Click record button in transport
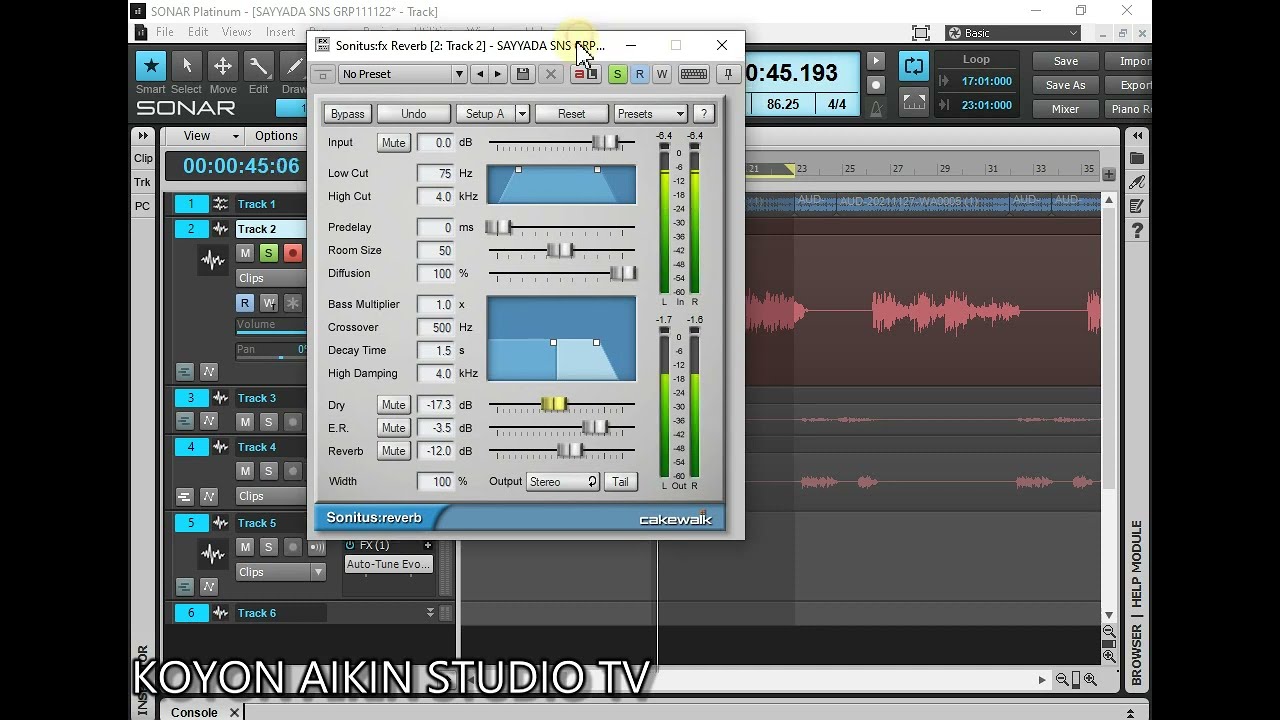 click(x=876, y=85)
